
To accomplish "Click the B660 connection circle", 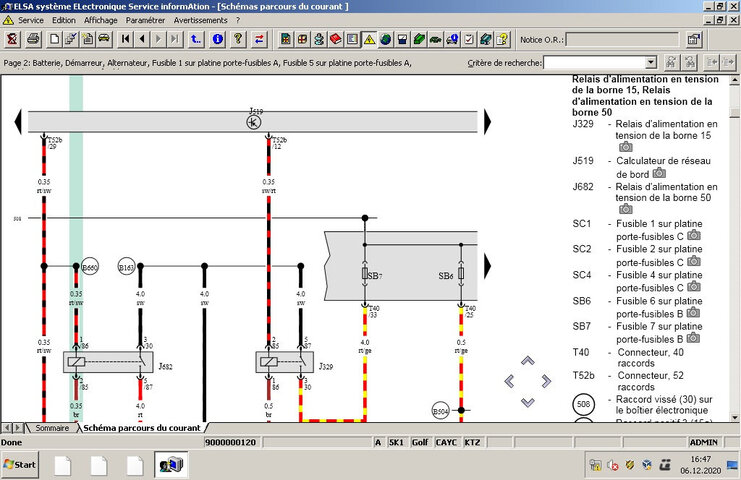I will point(90,267).
